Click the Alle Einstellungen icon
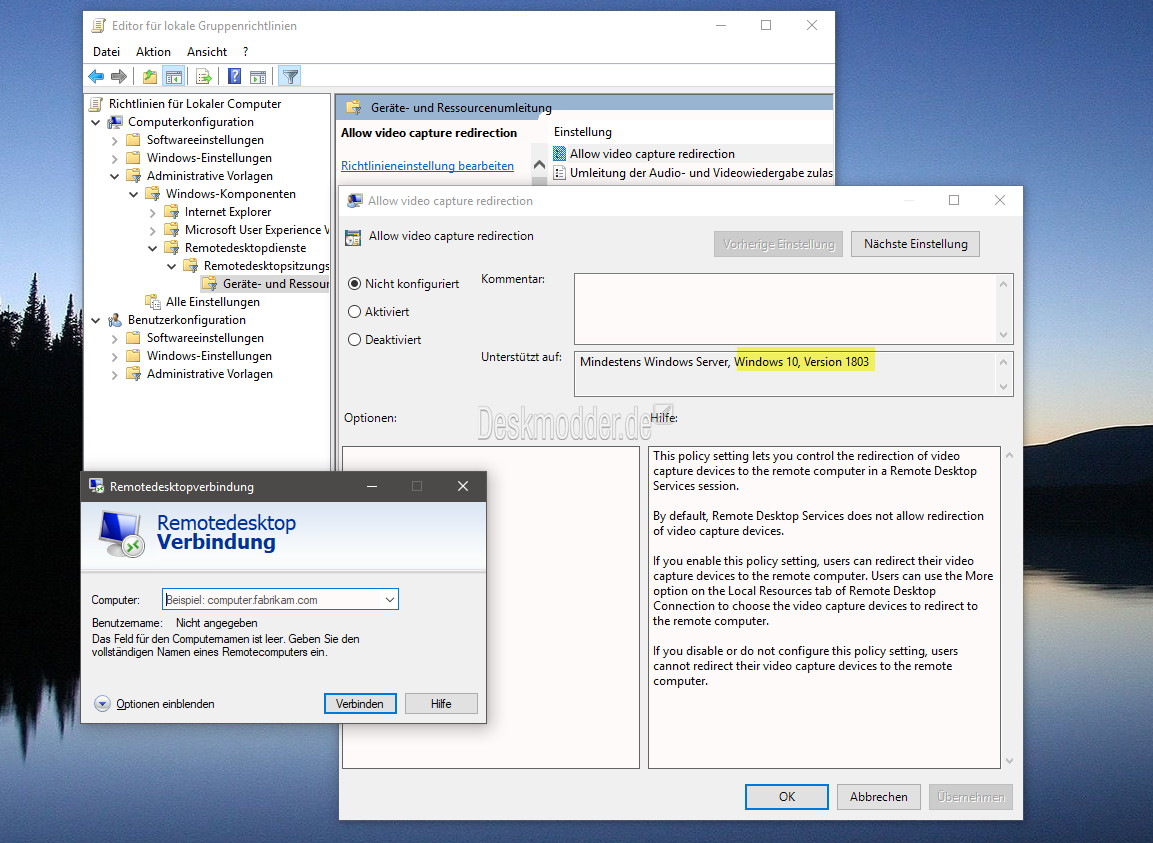Screen dimensions: 1153x843 [x=153, y=302]
